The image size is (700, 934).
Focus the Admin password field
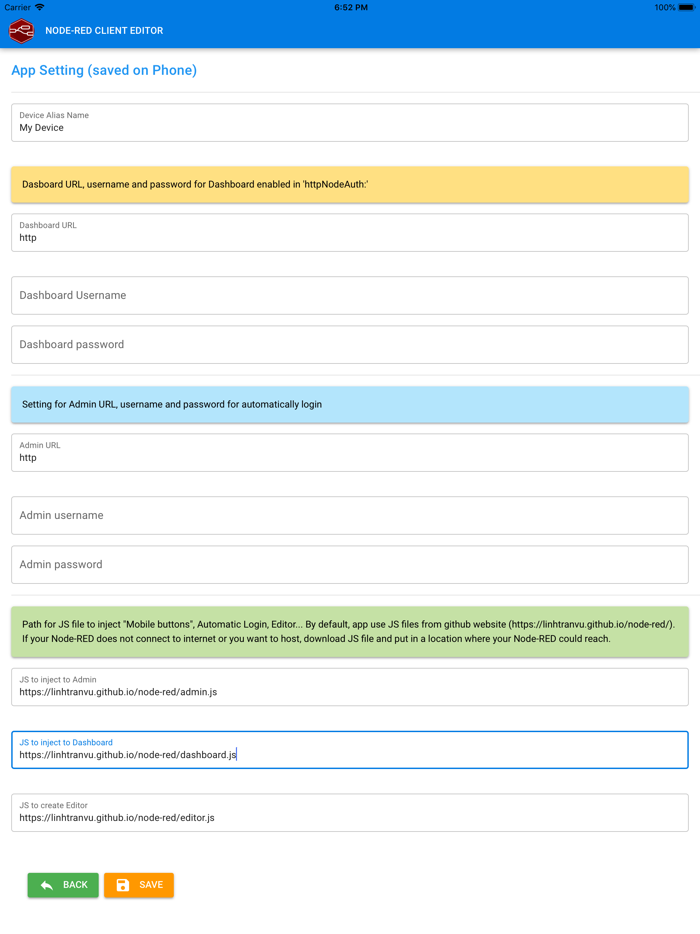click(348, 564)
